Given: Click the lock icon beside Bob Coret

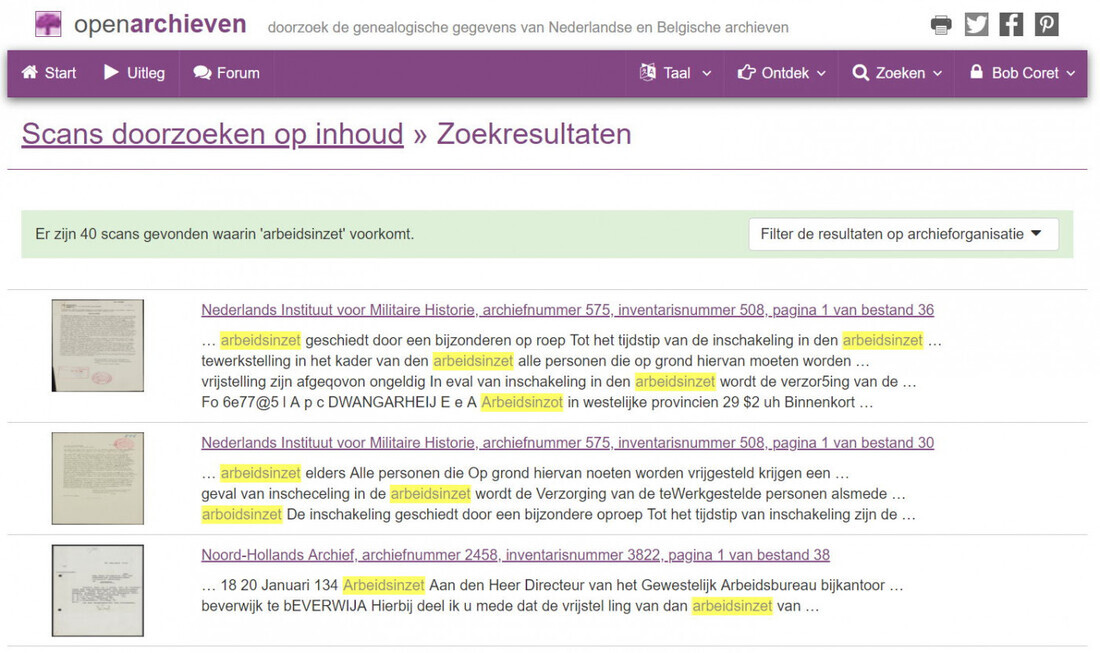Looking at the screenshot, I should click(976, 72).
